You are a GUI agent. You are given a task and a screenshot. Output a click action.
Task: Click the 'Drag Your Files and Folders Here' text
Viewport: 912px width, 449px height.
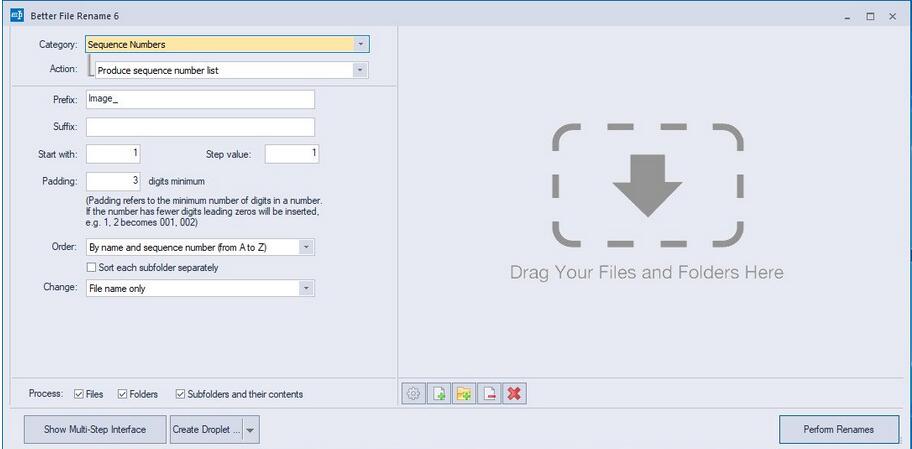(x=647, y=272)
